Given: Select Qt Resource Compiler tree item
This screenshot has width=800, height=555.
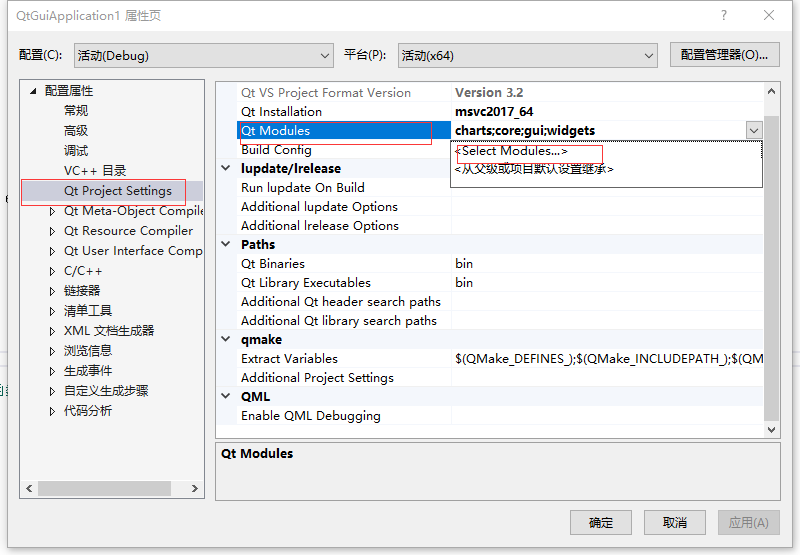Looking at the screenshot, I should 129,231.
